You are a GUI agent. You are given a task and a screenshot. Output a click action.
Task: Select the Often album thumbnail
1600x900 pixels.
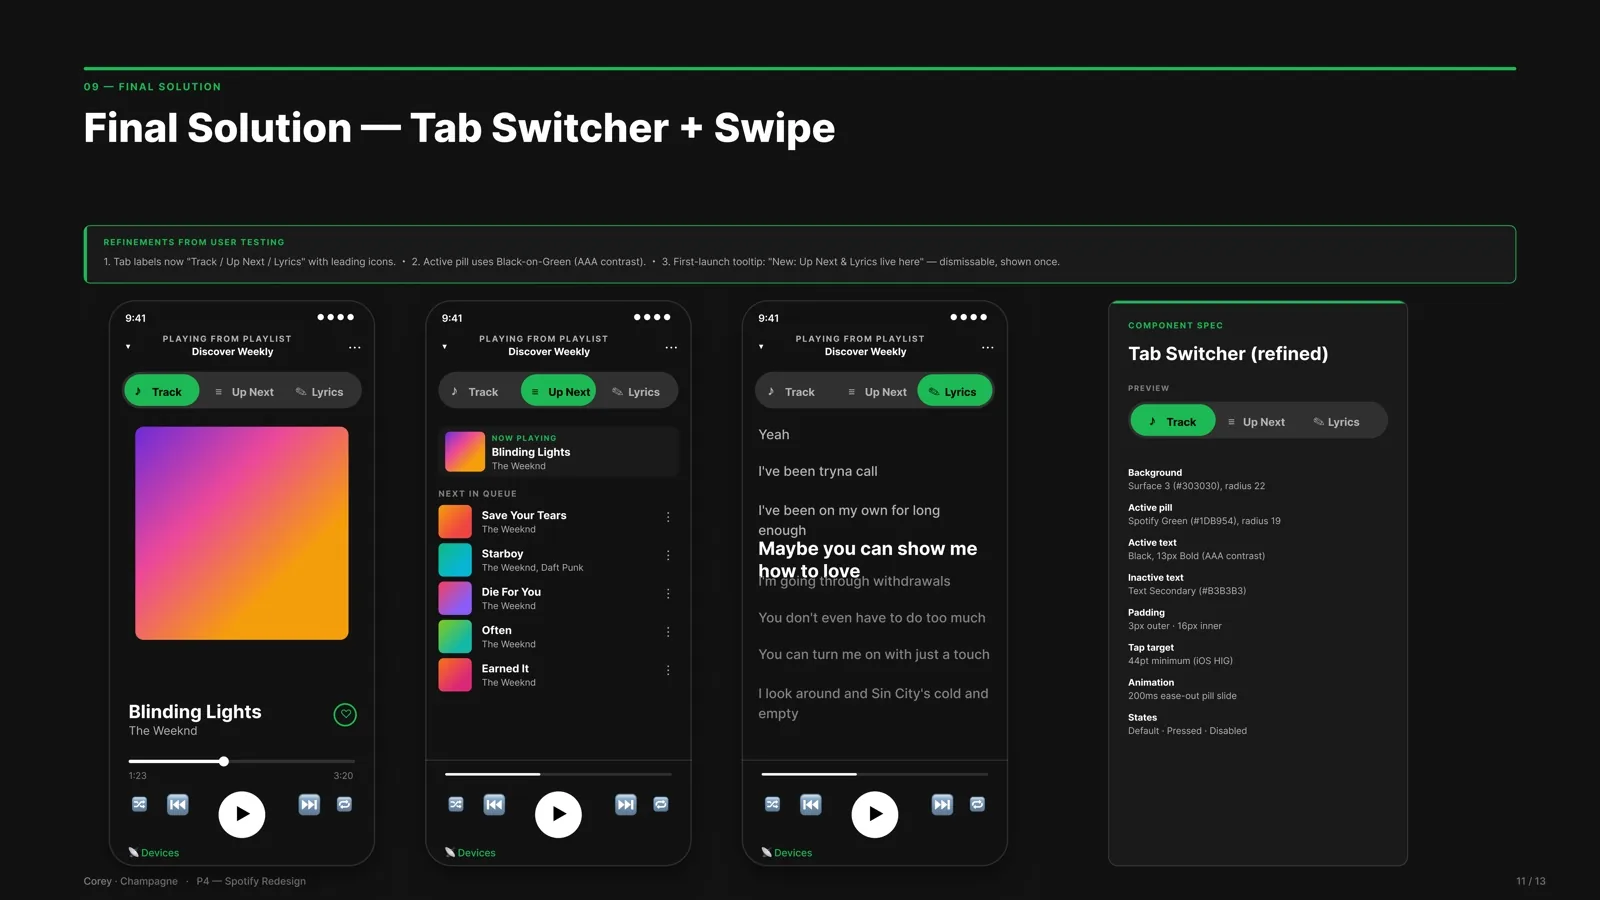(455, 636)
